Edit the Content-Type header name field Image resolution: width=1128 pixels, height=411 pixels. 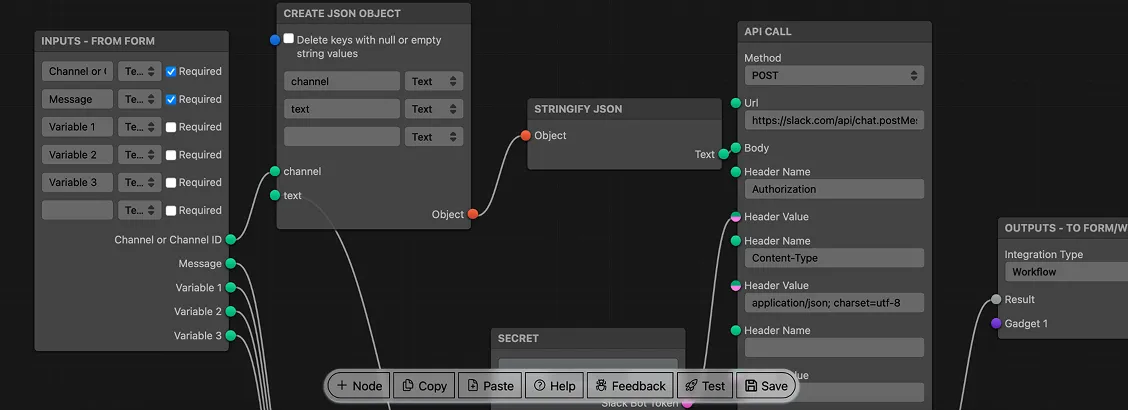(834, 258)
